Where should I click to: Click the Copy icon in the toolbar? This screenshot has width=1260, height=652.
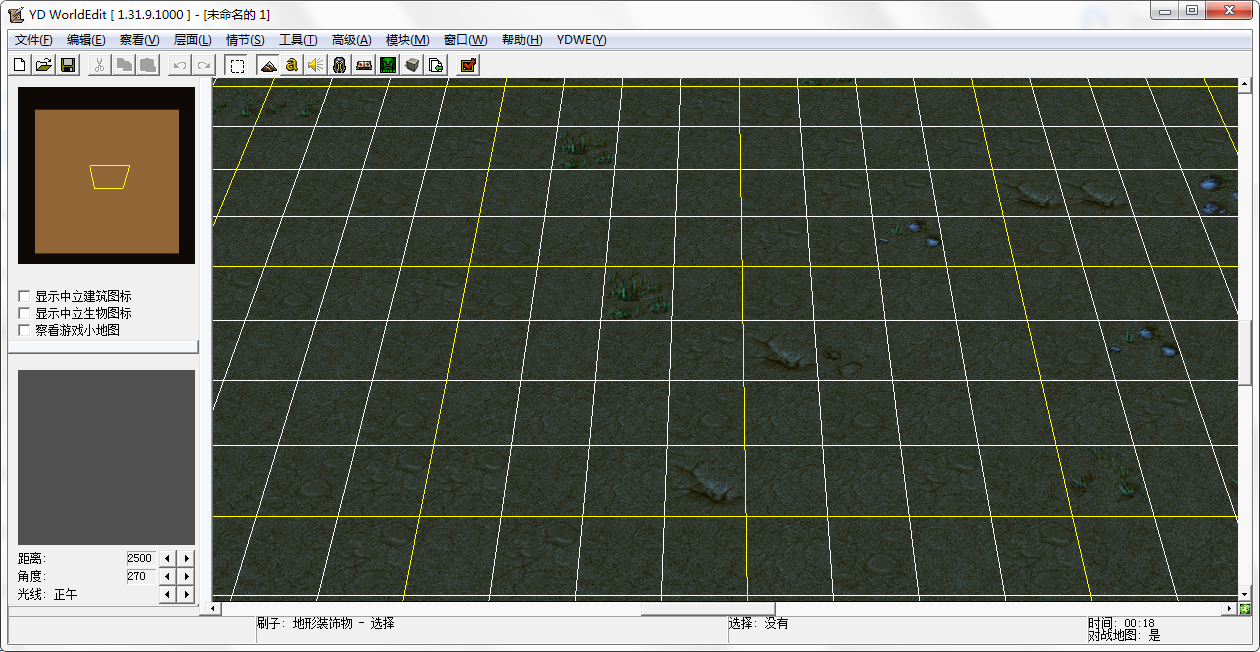123,65
